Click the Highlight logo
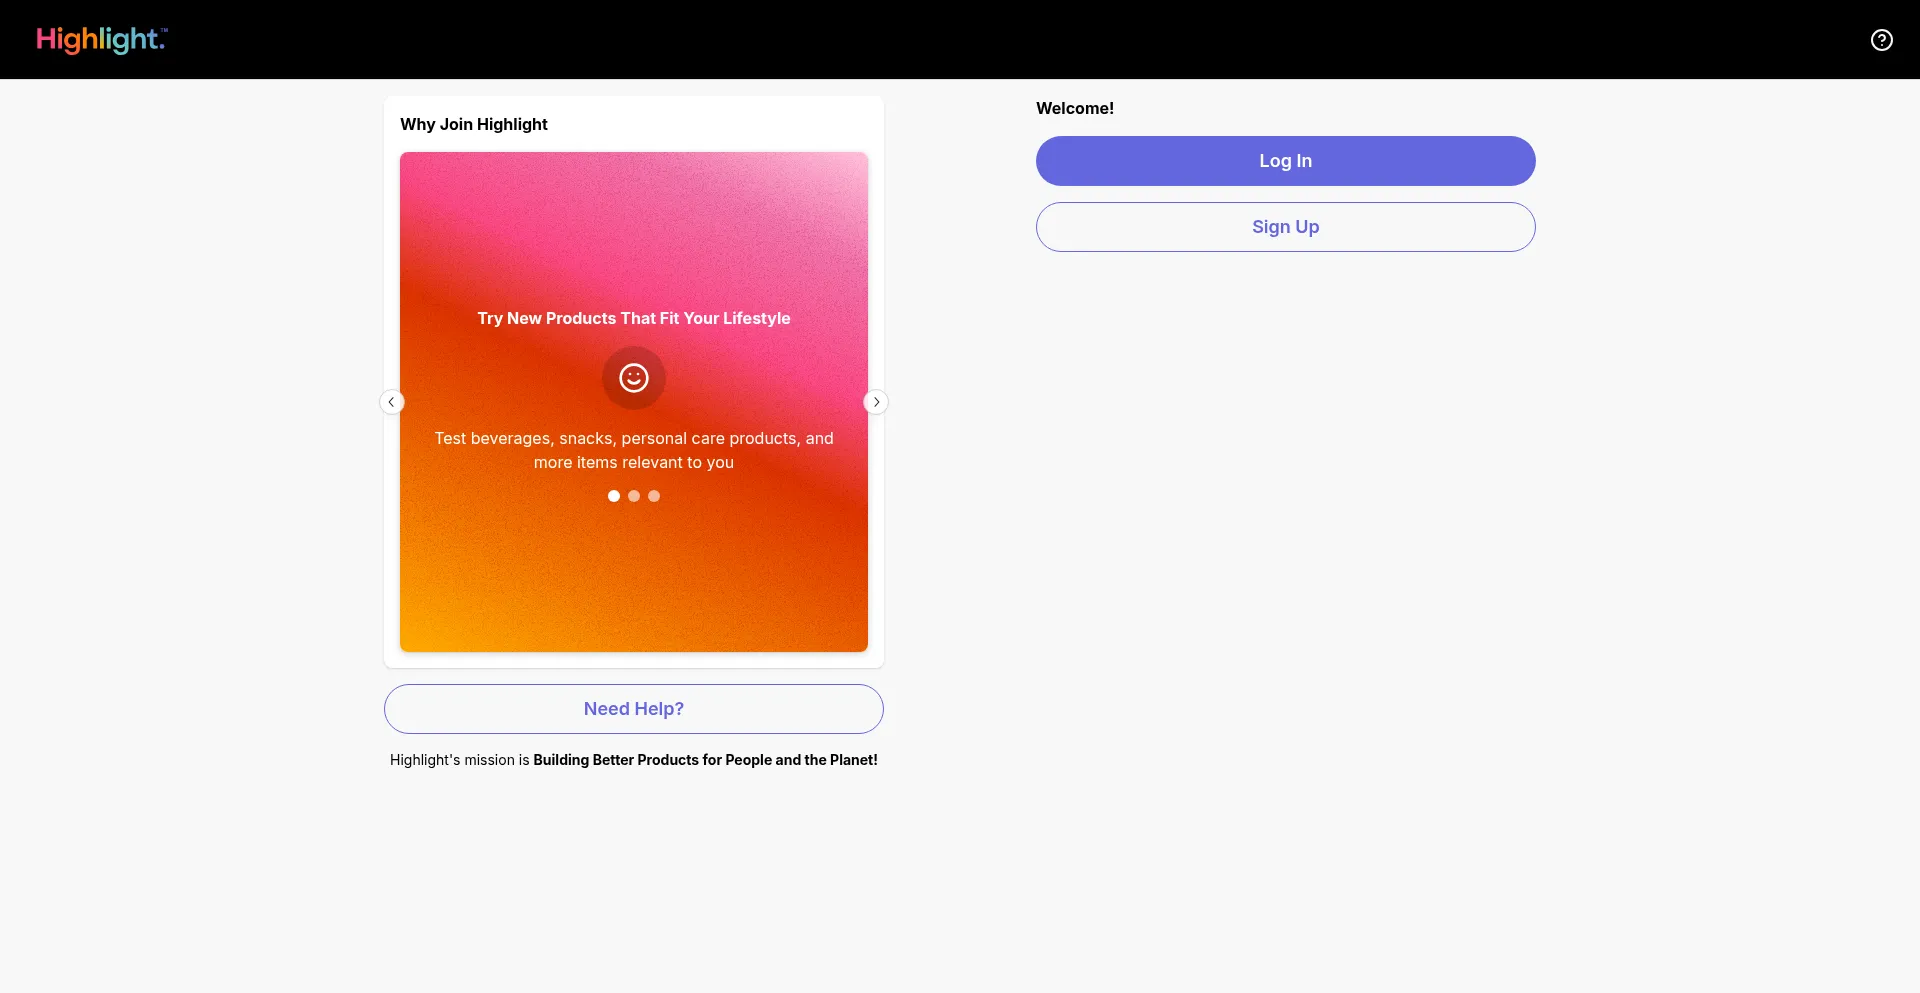1920x993 pixels. [100, 40]
